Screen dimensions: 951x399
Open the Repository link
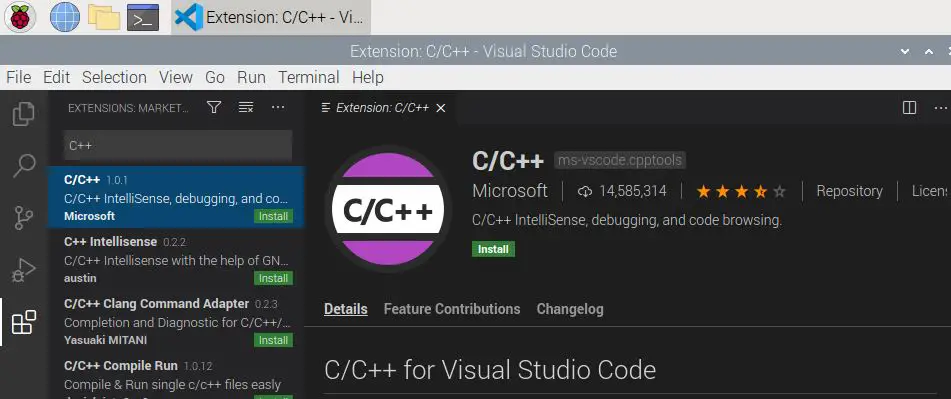(849, 191)
